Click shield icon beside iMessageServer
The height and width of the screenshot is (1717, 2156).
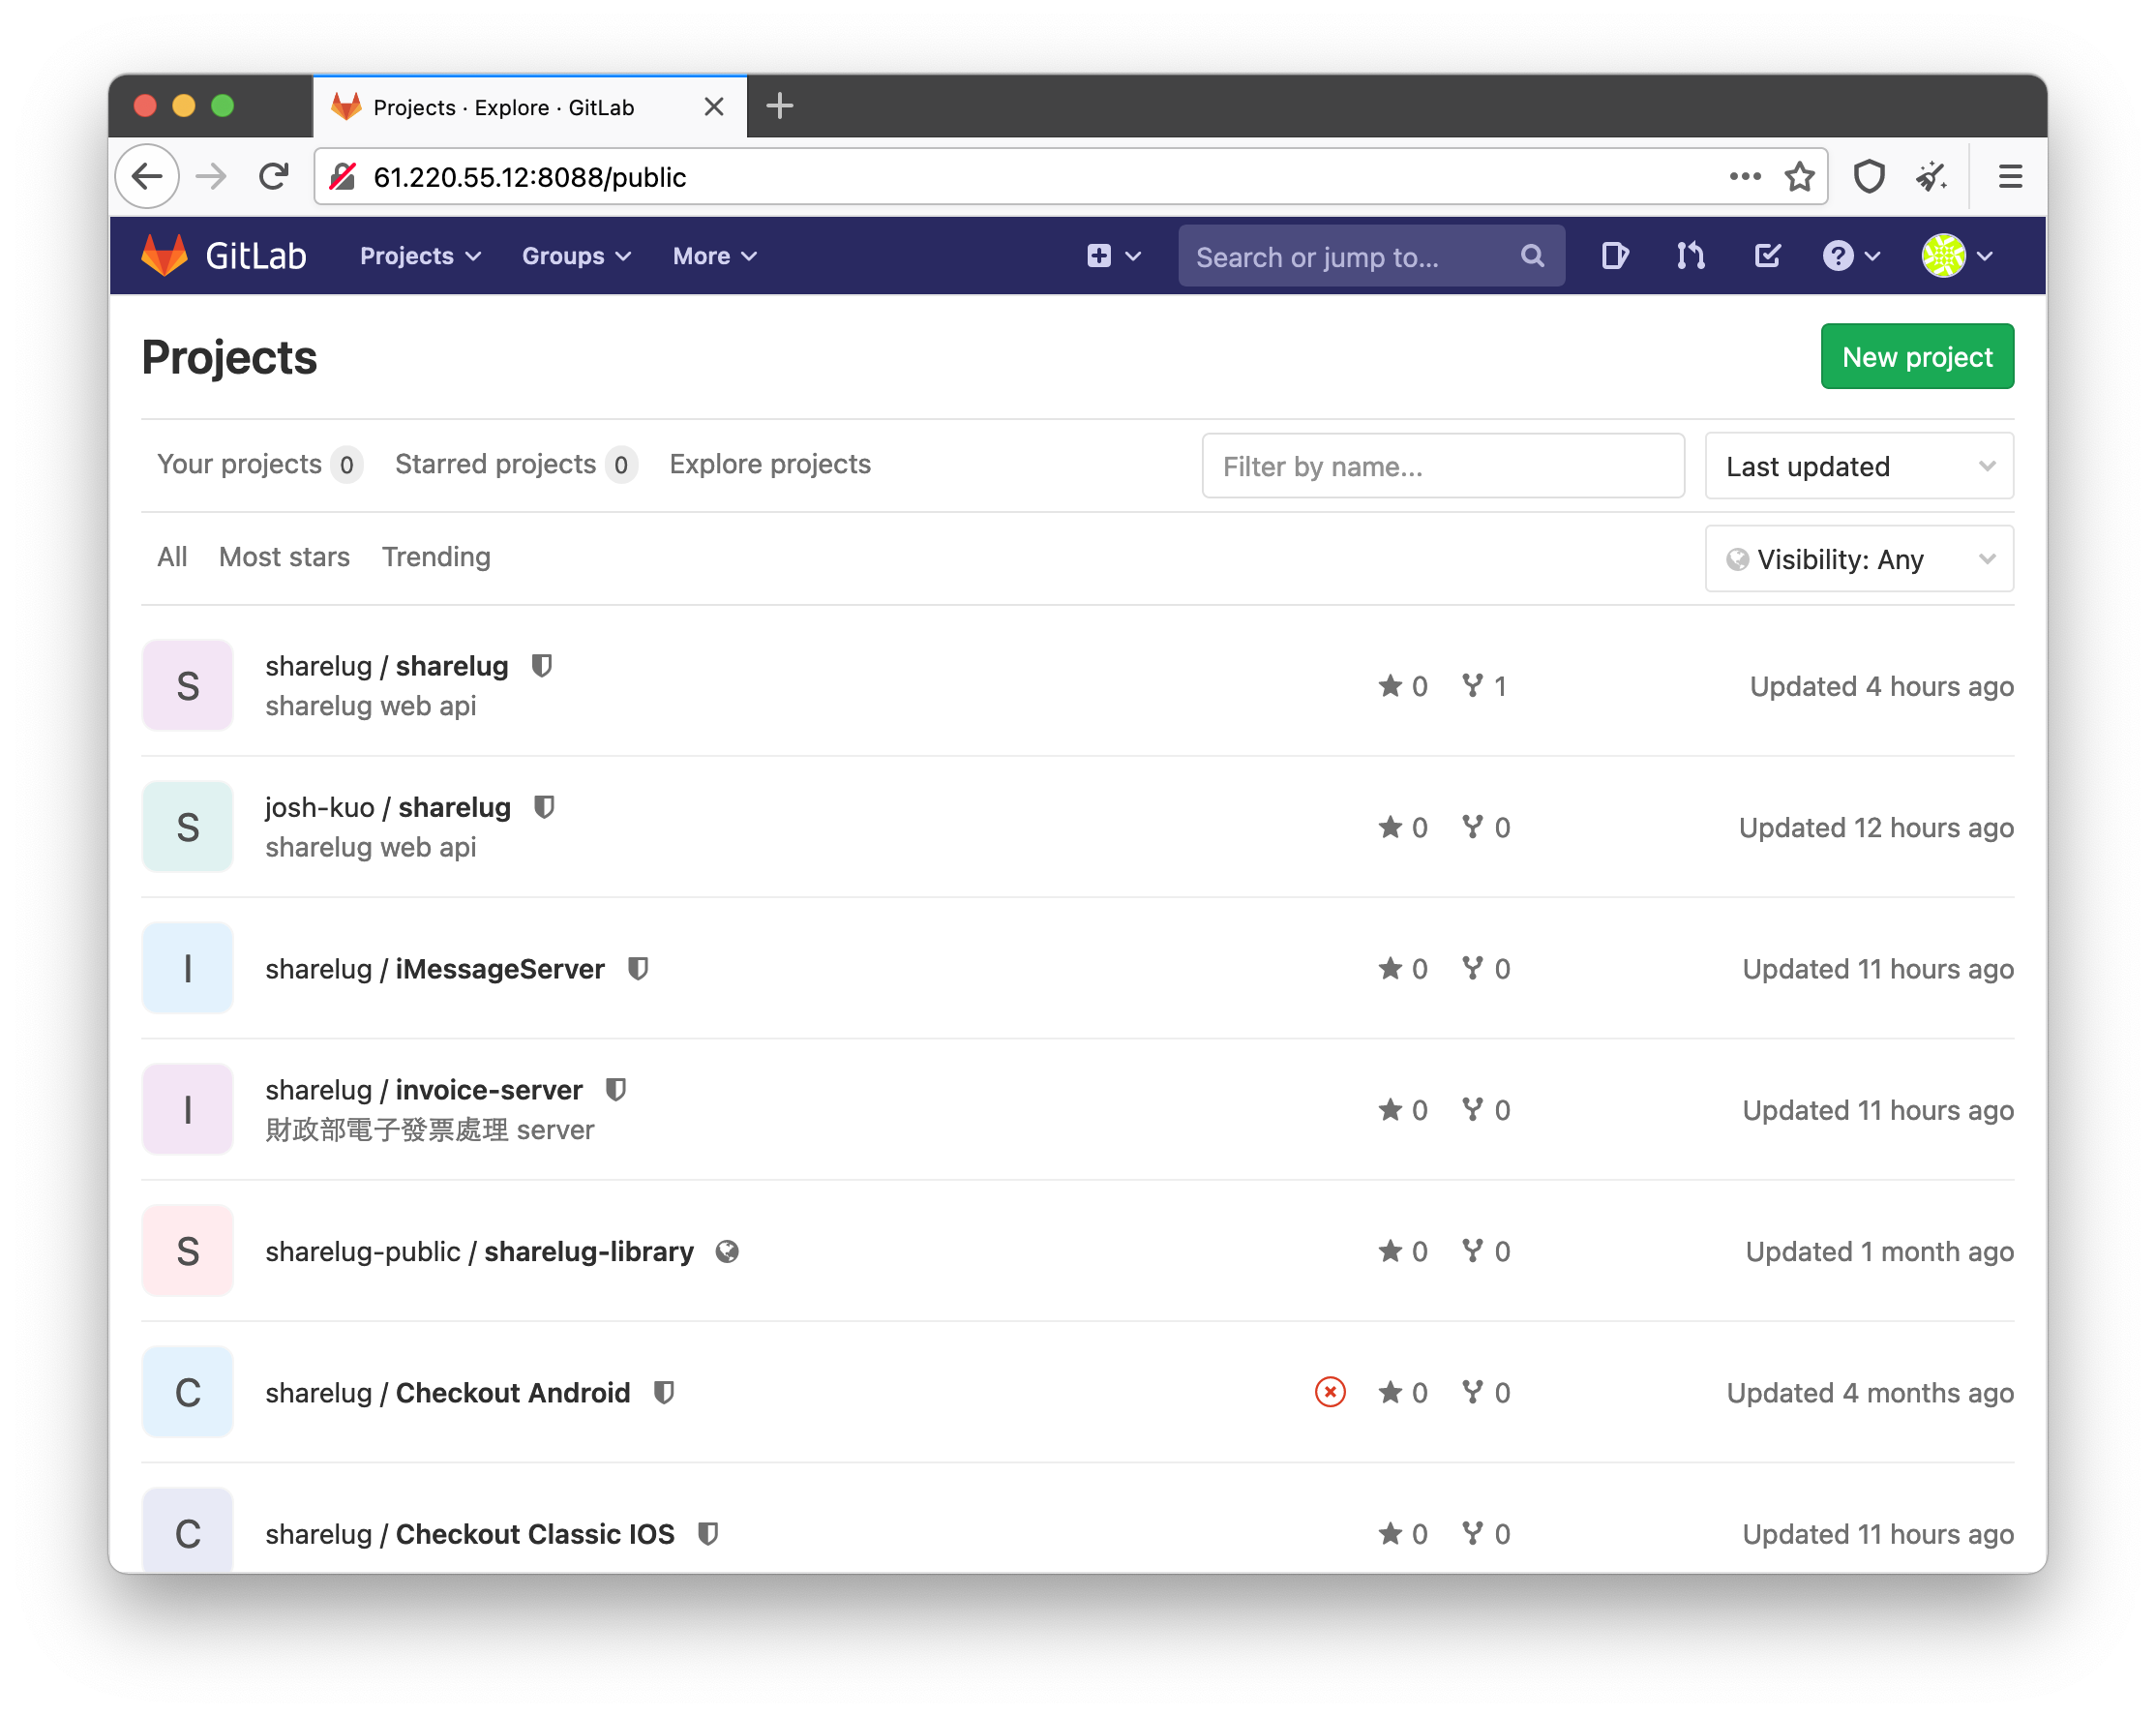pyautogui.click(x=638, y=968)
